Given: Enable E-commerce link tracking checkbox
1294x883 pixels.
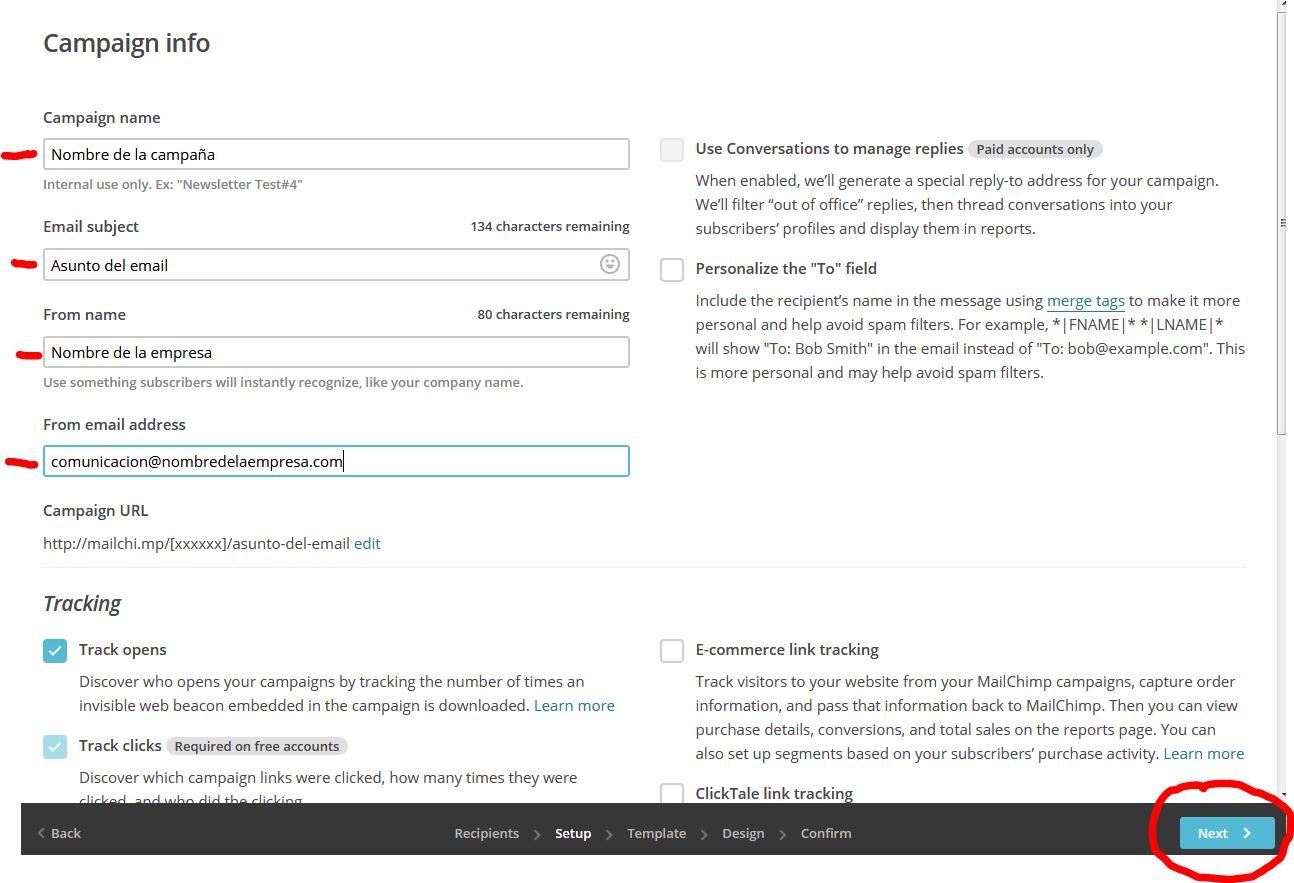Looking at the screenshot, I should [672, 650].
